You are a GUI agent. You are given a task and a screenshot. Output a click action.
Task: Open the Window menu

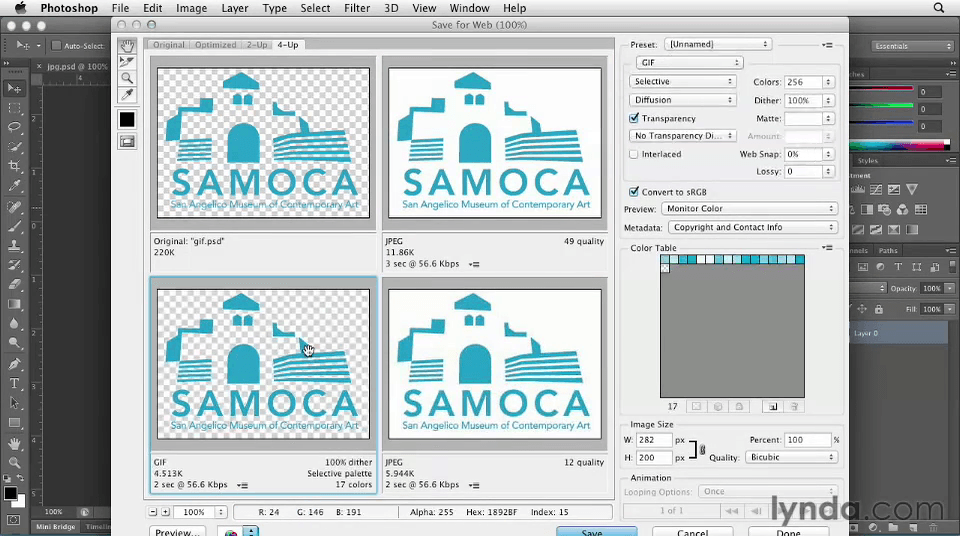point(470,8)
